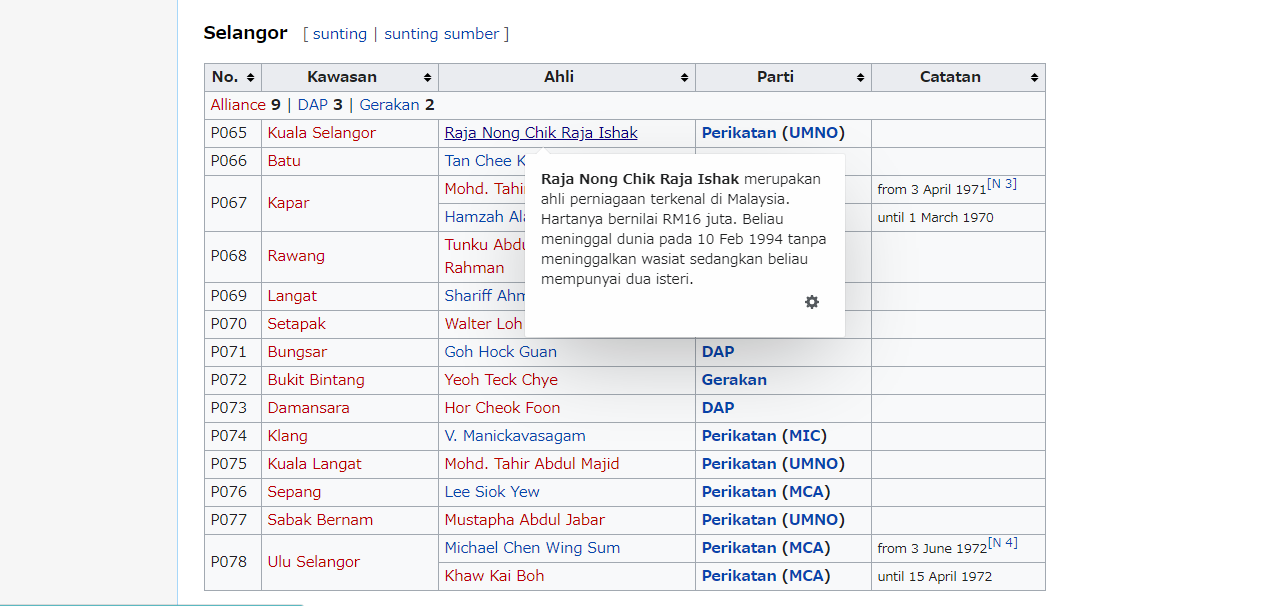This screenshot has height=606, width=1264.
Task: Open the preview popup settings gear
Action: point(812,302)
